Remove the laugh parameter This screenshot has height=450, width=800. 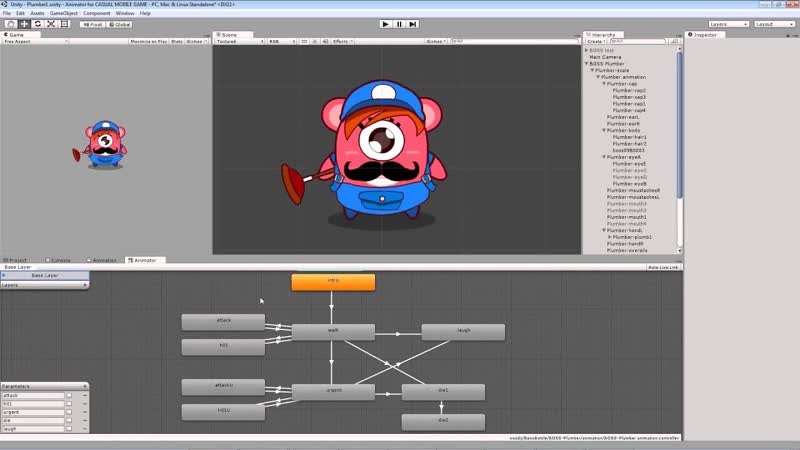(x=85, y=429)
